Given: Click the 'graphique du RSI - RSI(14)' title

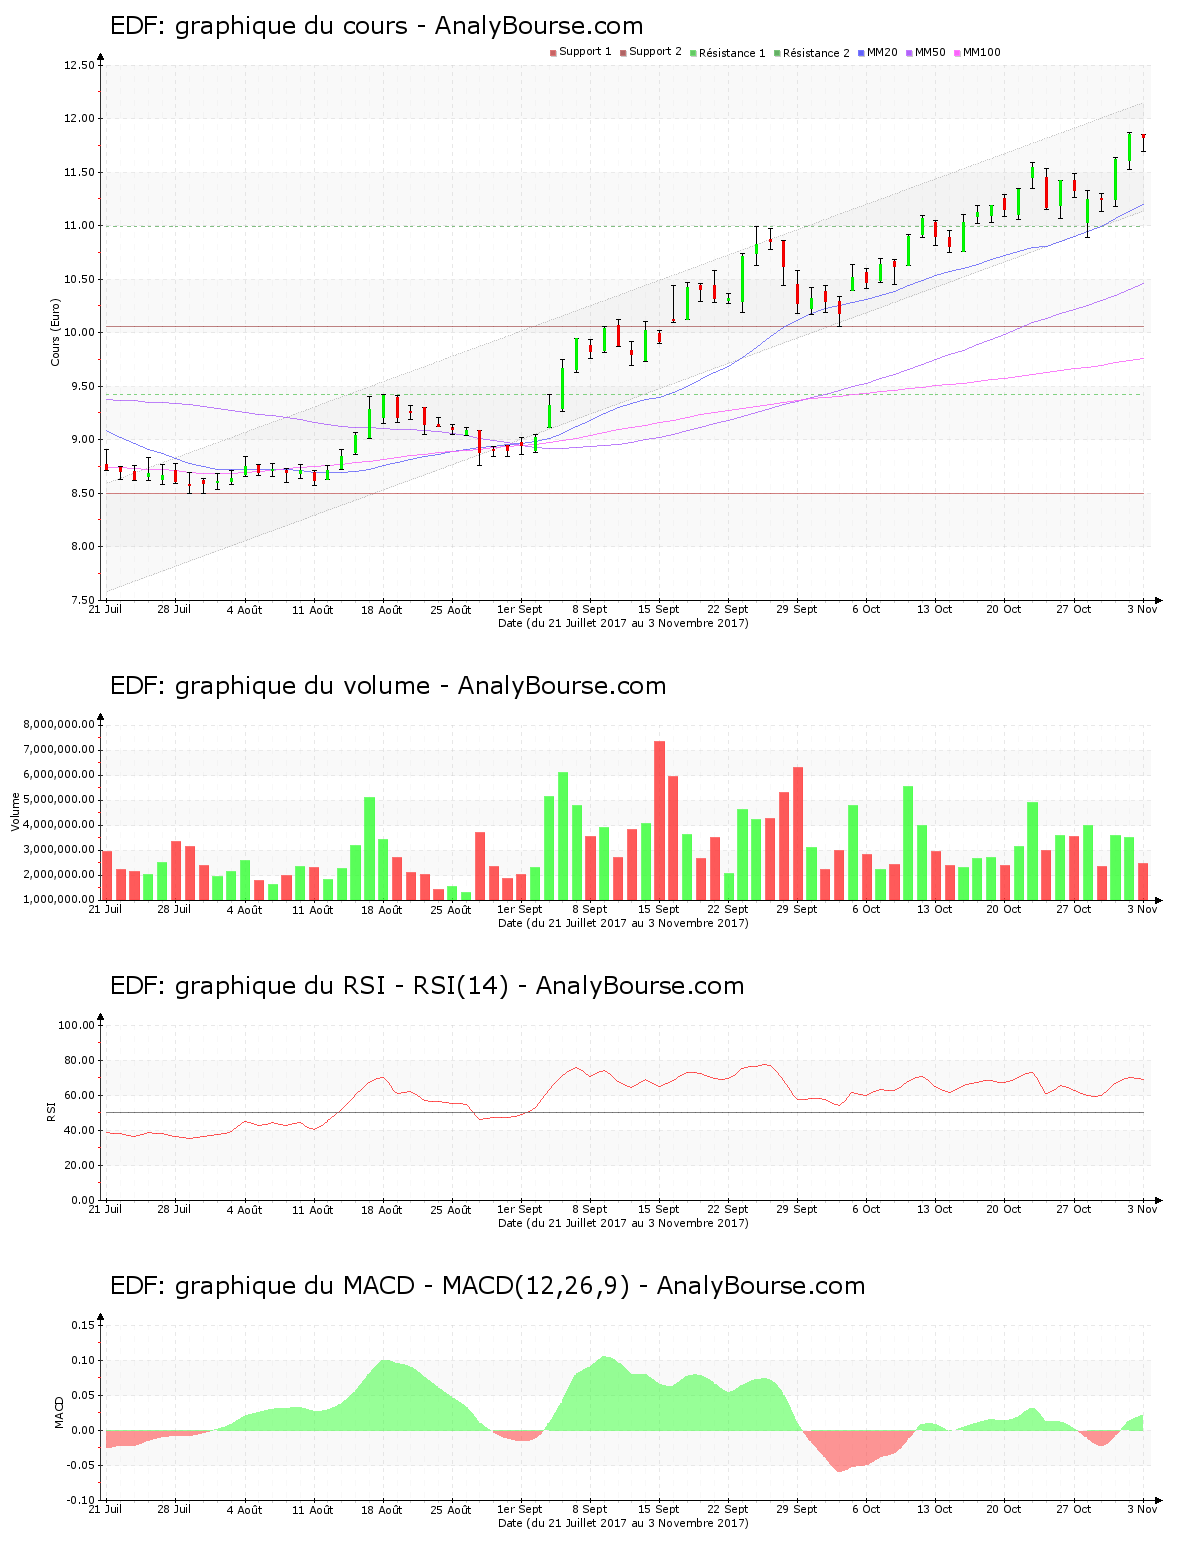Looking at the screenshot, I should click(x=342, y=986).
